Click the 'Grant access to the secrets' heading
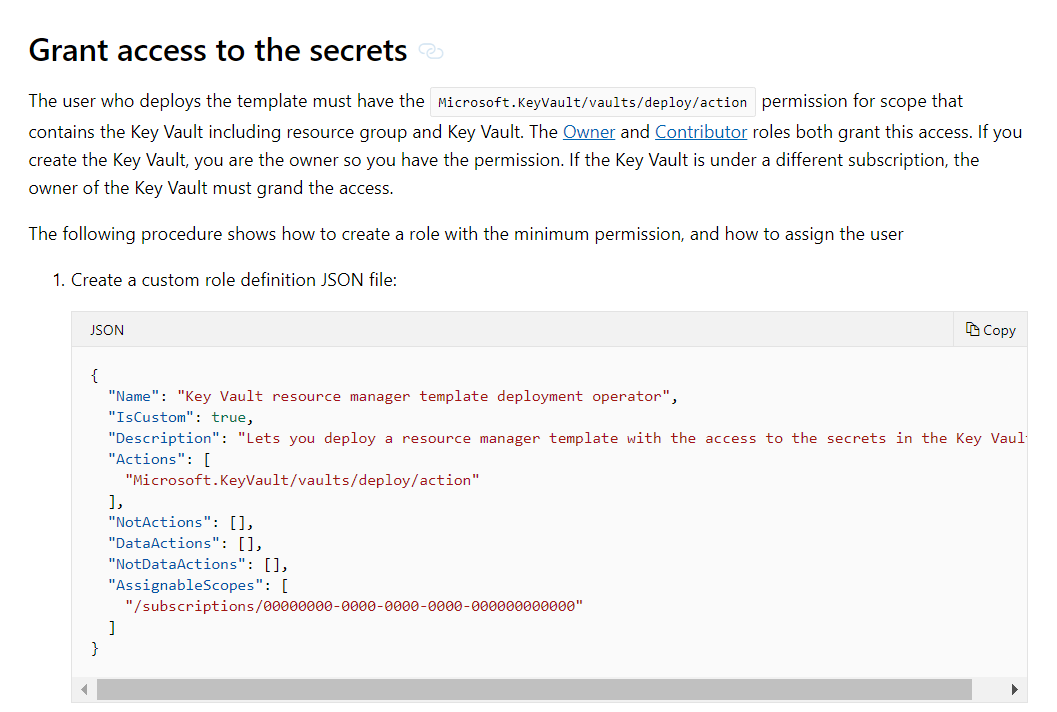 [218, 51]
